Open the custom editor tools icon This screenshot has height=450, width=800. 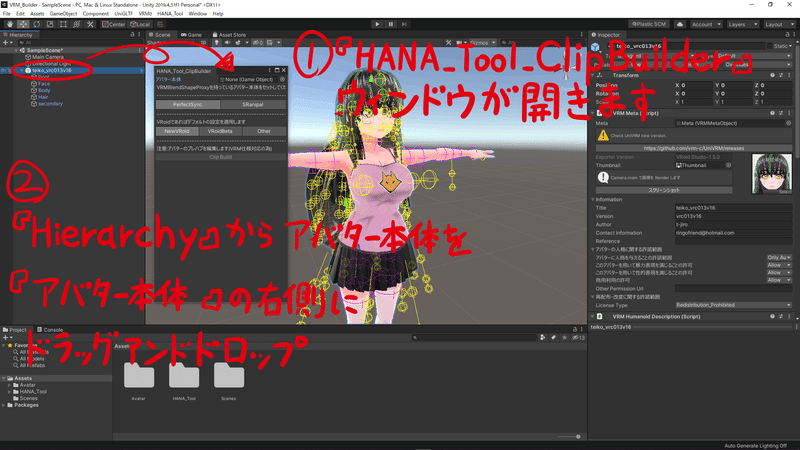point(90,24)
